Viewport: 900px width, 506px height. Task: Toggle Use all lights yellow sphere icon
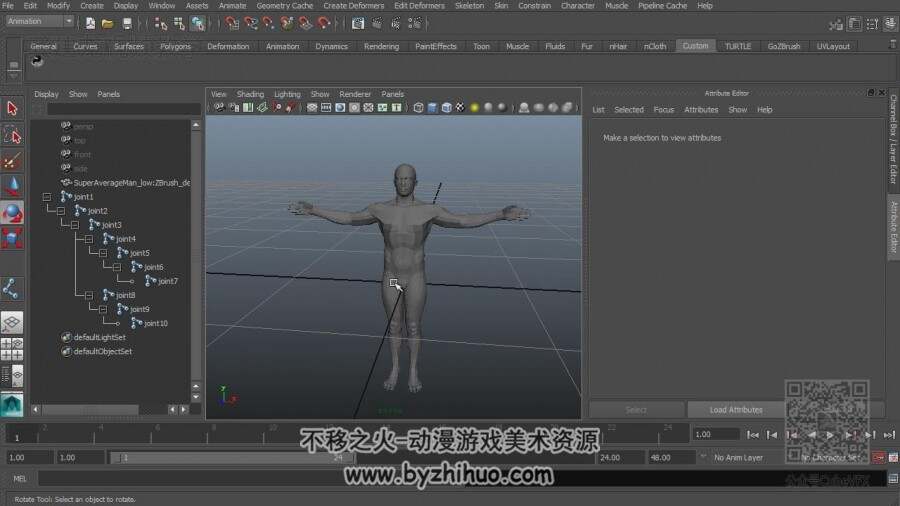coord(474,107)
